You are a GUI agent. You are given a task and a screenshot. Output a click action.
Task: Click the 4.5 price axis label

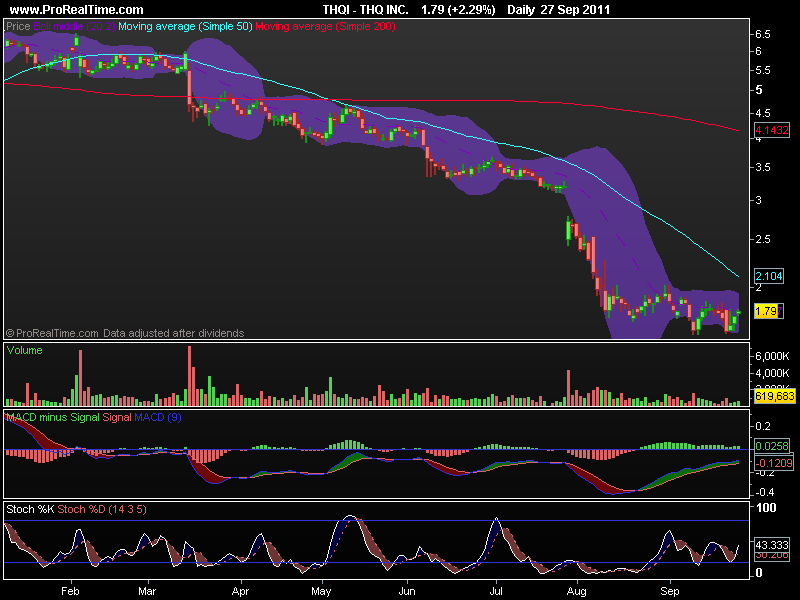(763, 113)
